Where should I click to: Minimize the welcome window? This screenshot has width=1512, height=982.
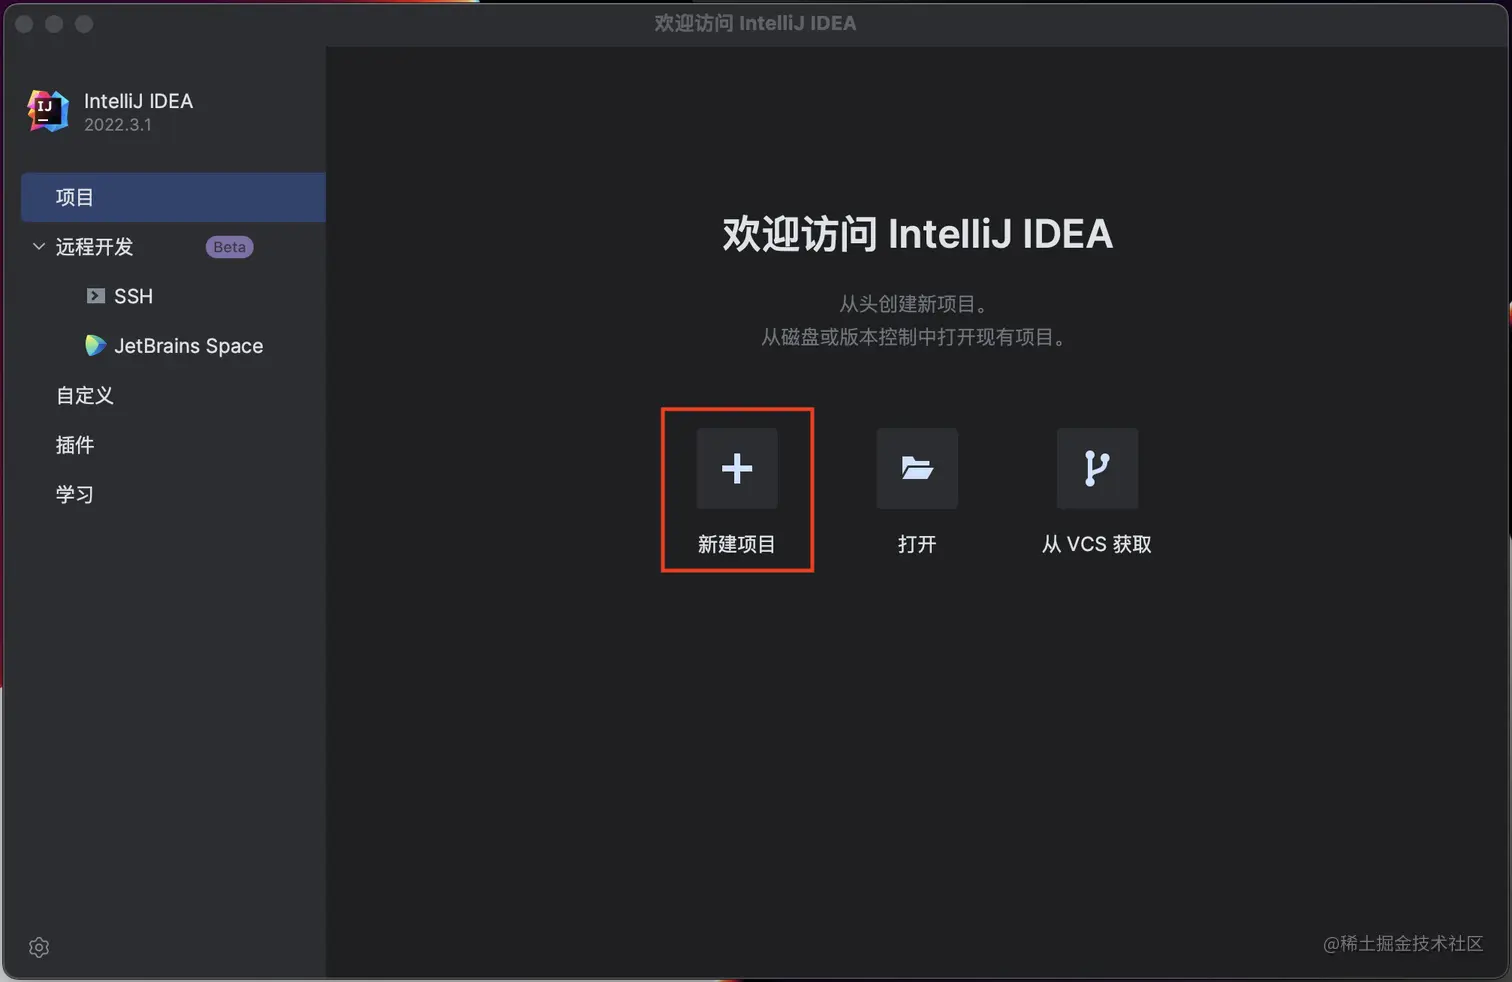(54, 24)
